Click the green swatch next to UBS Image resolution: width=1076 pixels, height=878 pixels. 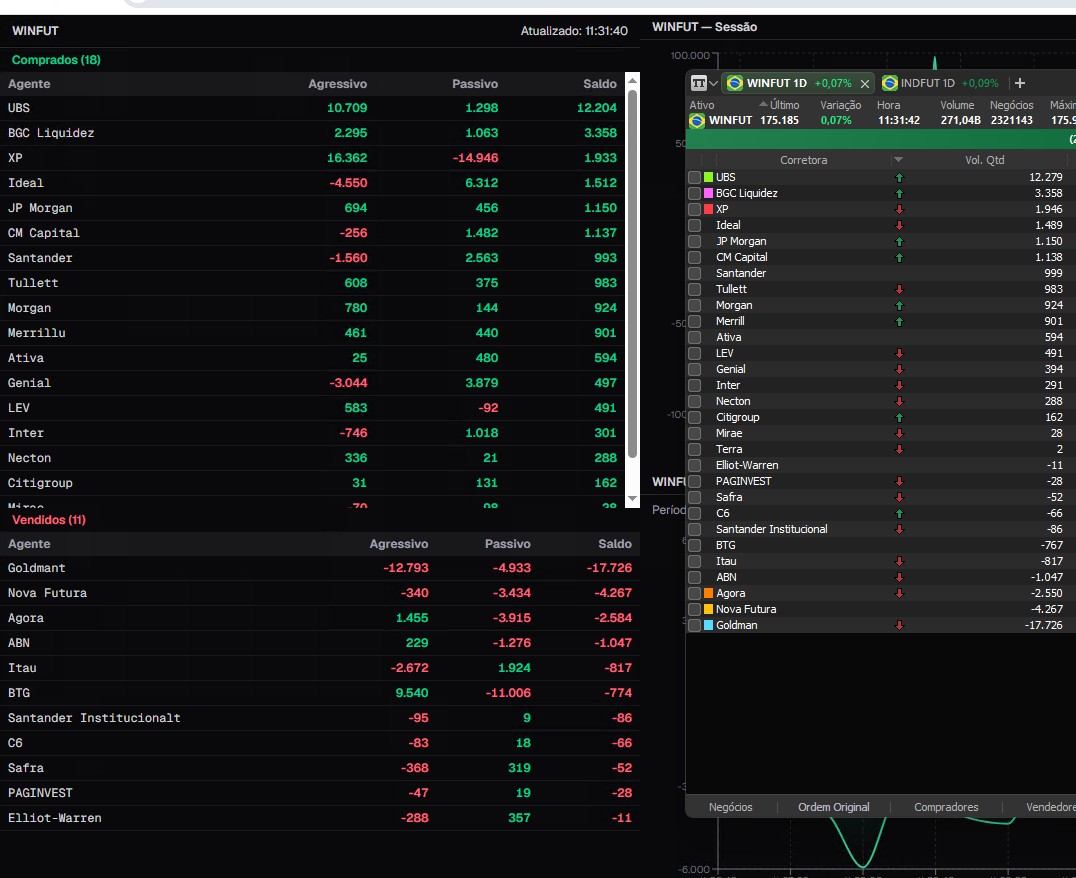[708, 177]
